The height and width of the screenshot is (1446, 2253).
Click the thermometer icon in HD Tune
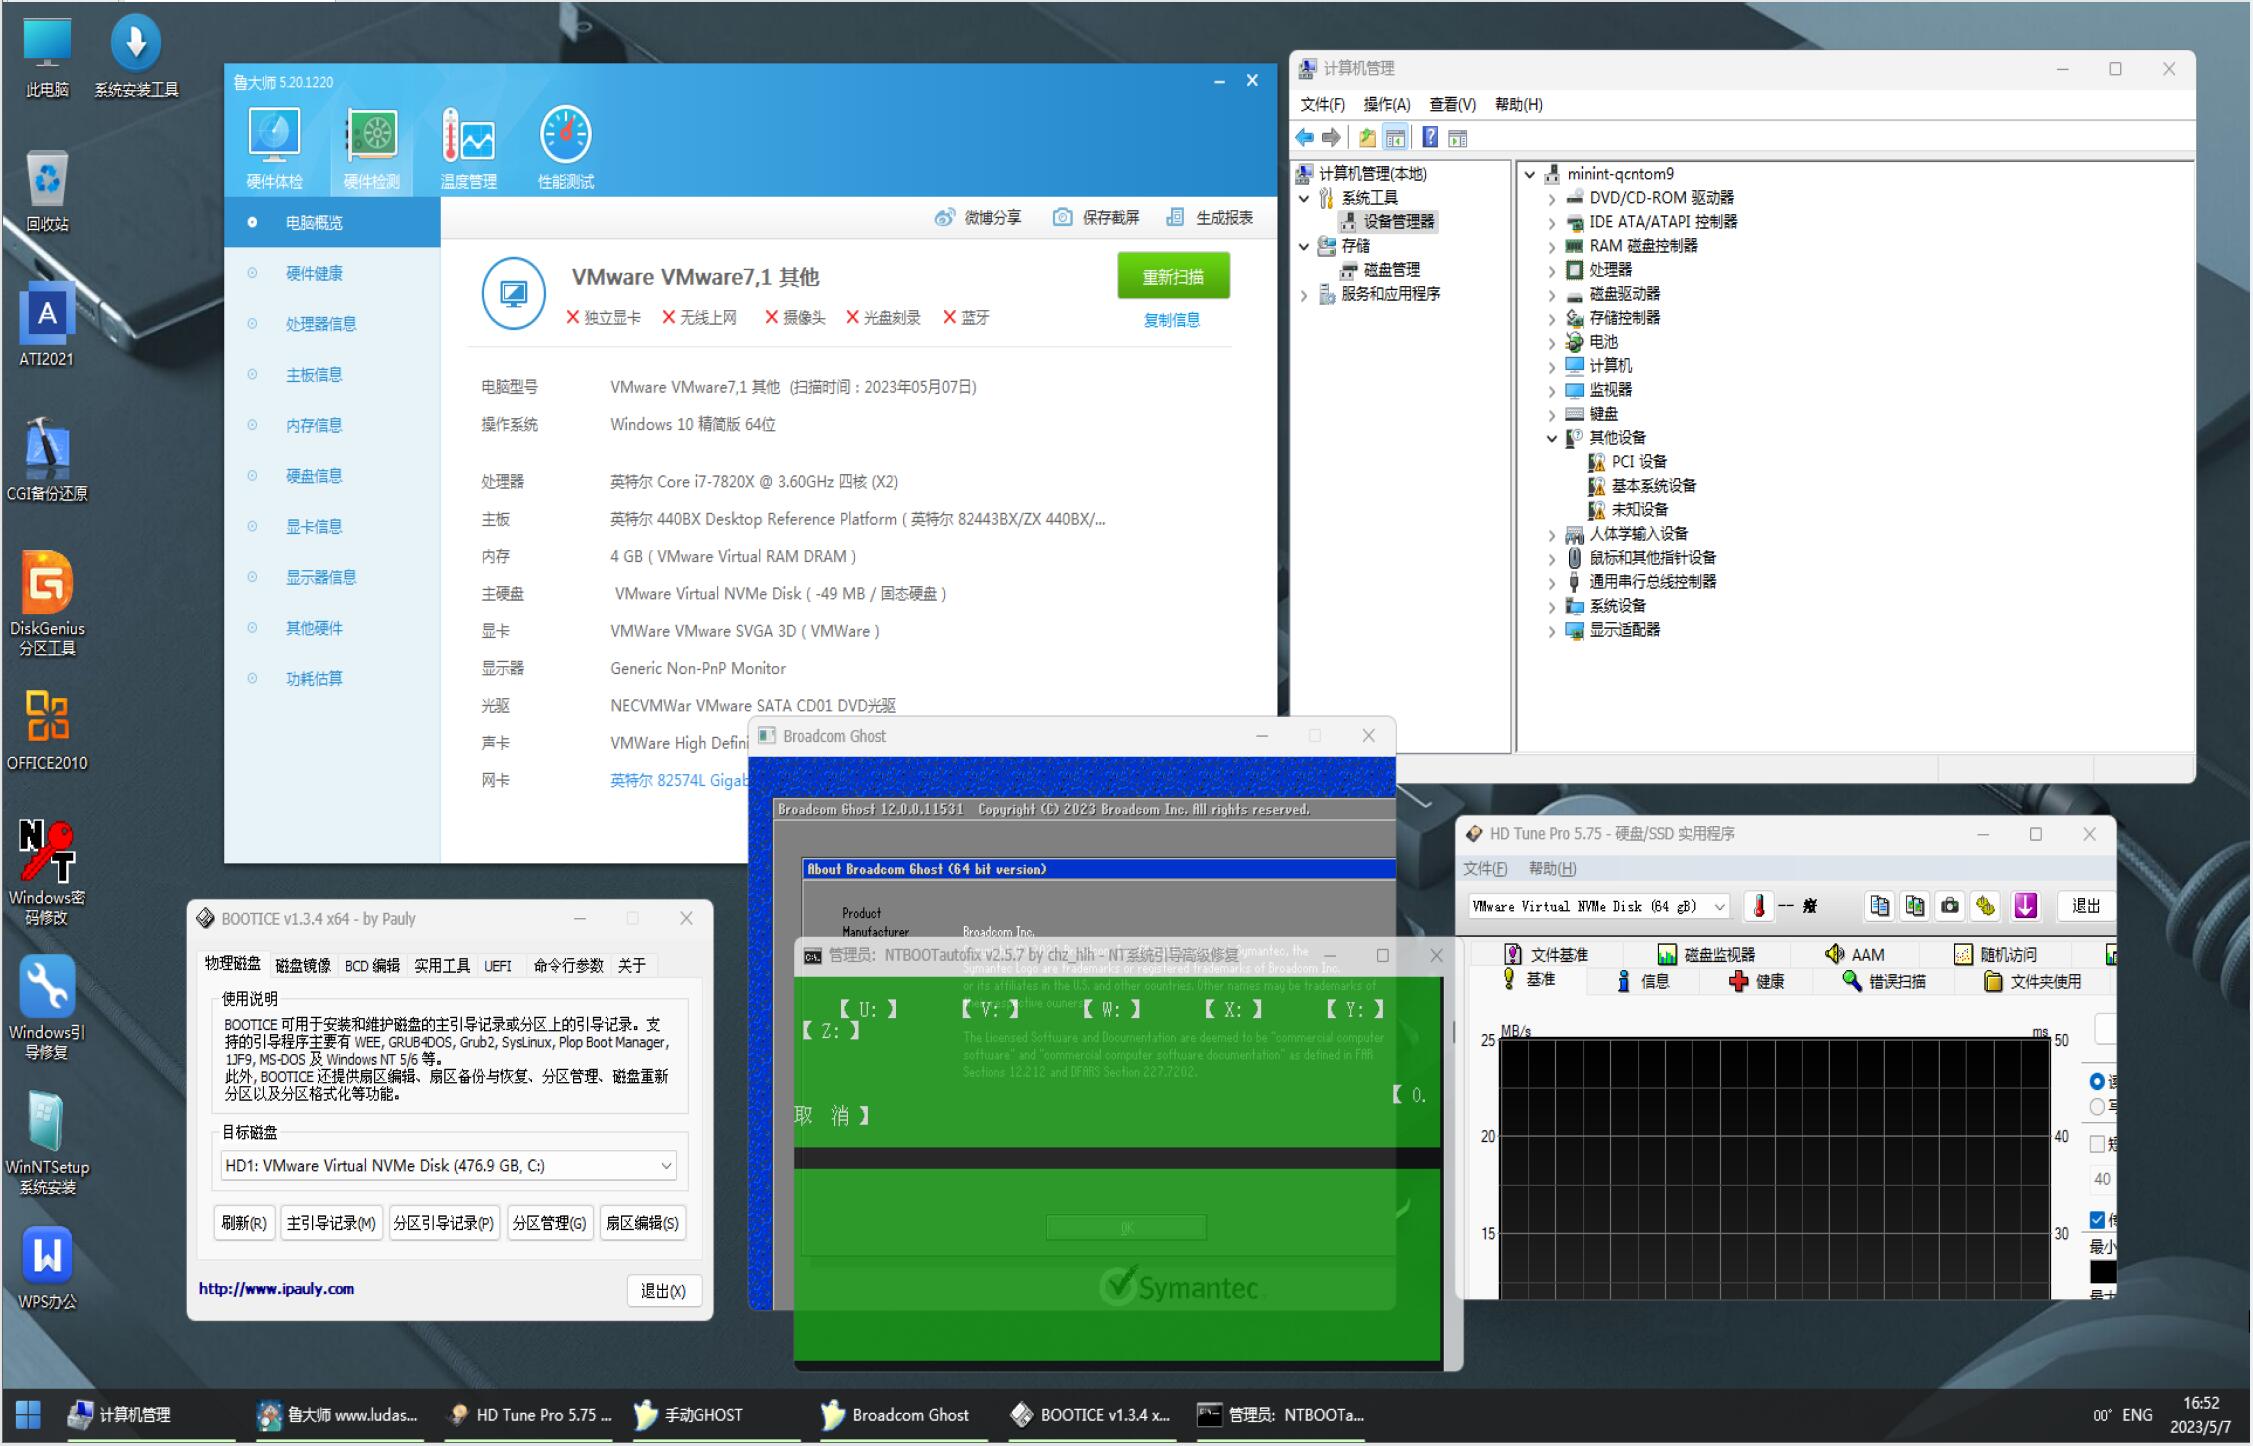click(1758, 906)
